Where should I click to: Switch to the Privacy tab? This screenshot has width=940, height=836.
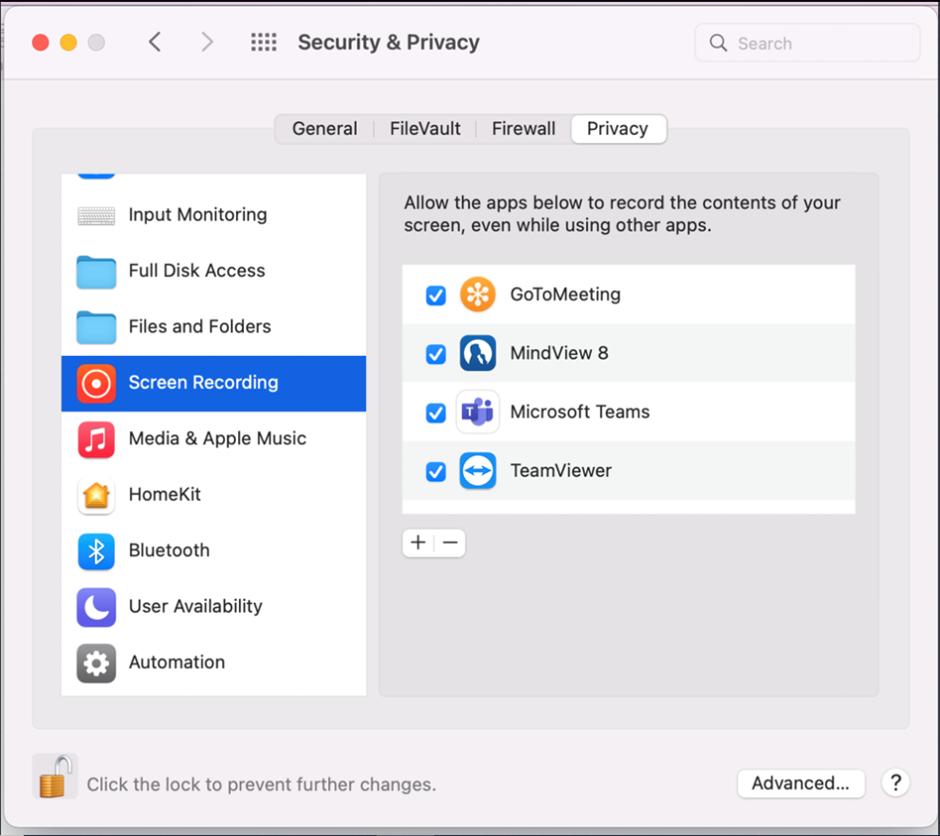pyautogui.click(x=618, y=128)
